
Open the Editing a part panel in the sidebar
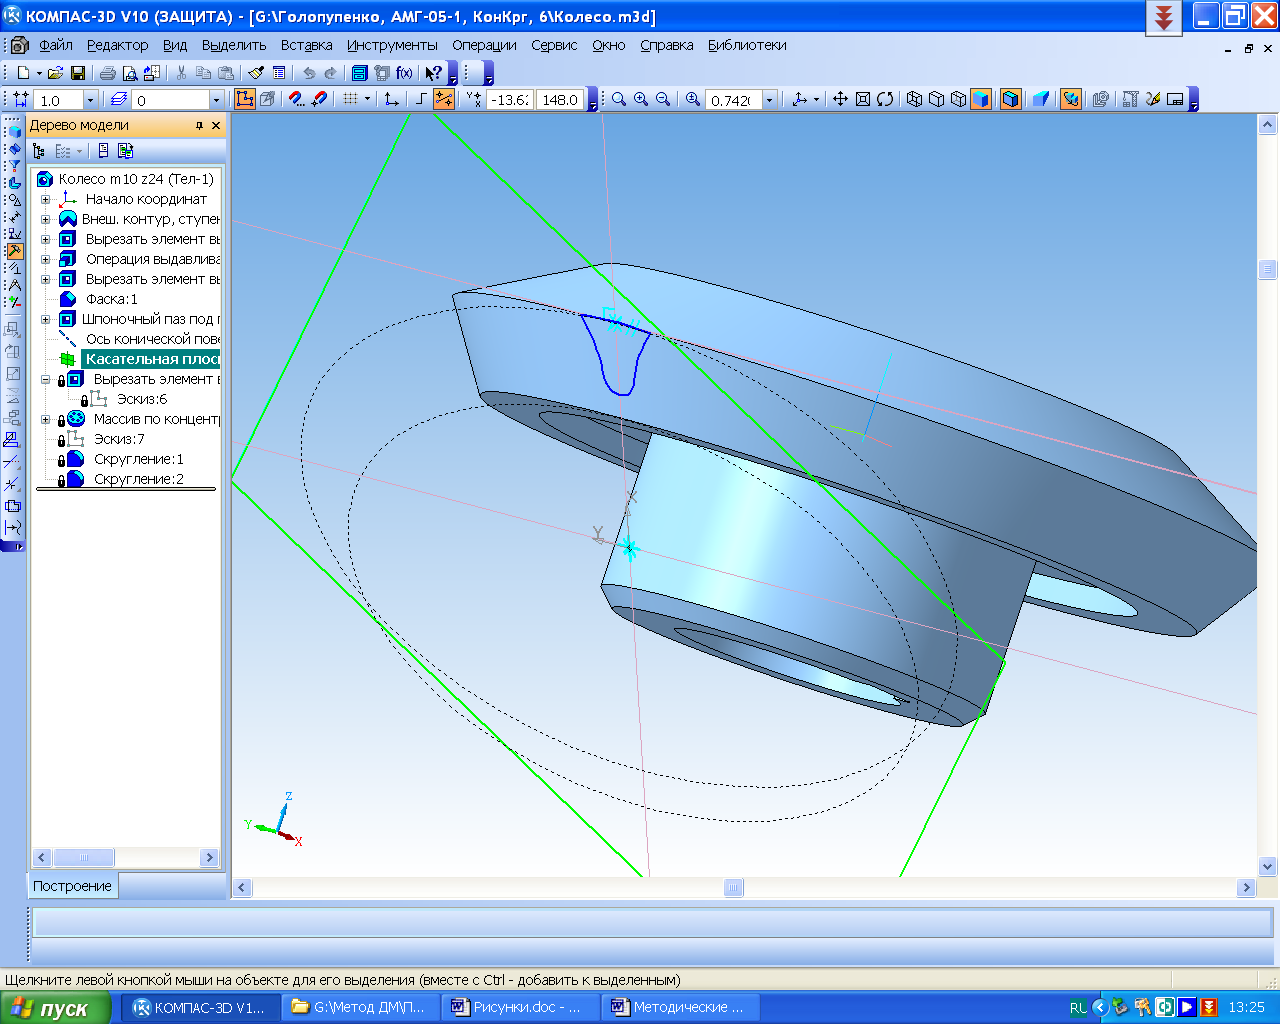(x=14, y=131)
